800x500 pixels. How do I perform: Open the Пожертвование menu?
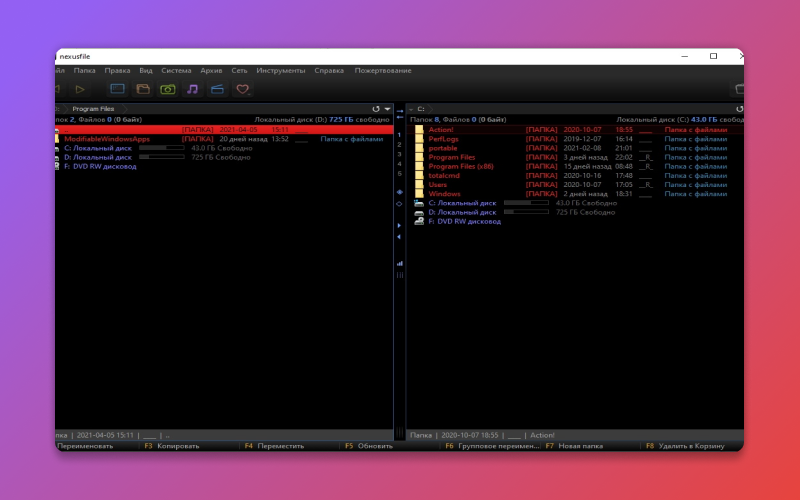click(383, 70)
